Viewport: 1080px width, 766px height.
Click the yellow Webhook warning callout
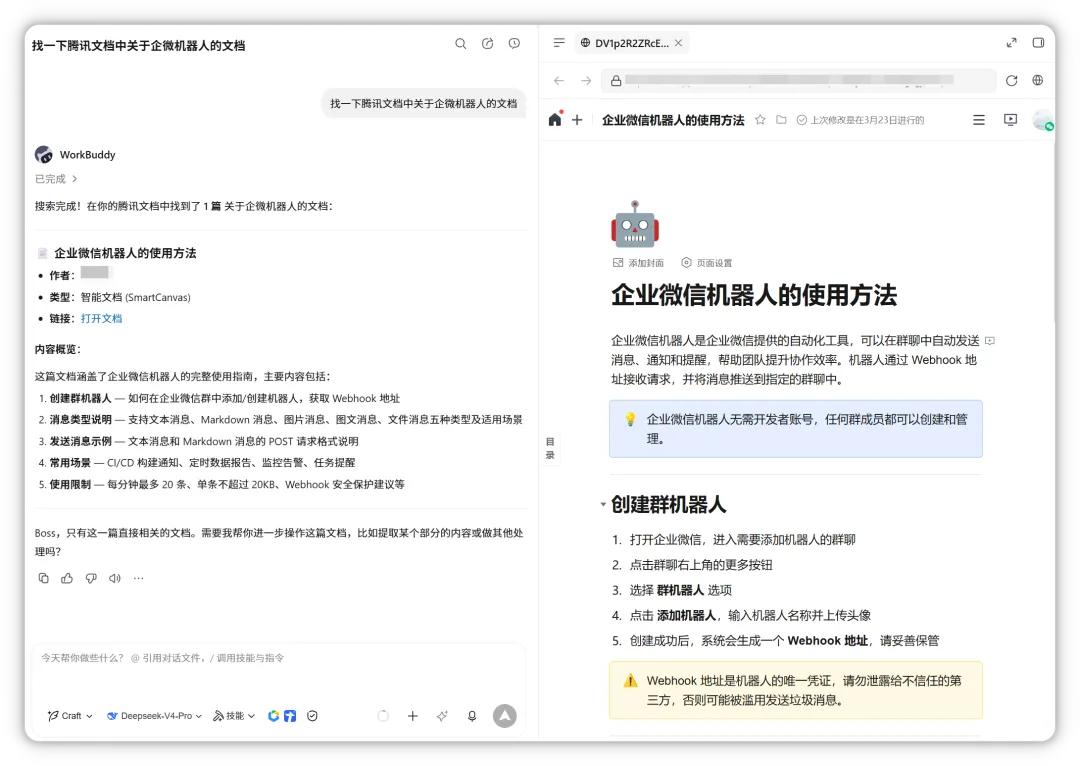796,690
